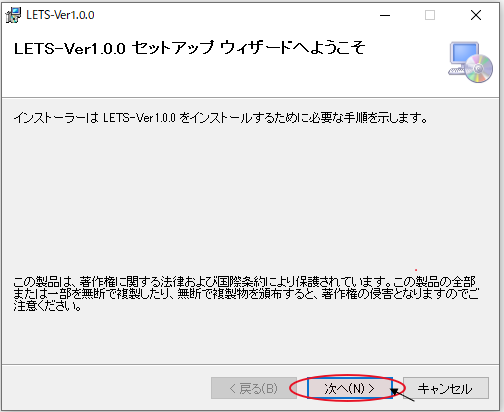Minimize the LETS-Ver1.0.0 installer window
The width and height of the screenshot is (504, 412).
pos(385,15)
